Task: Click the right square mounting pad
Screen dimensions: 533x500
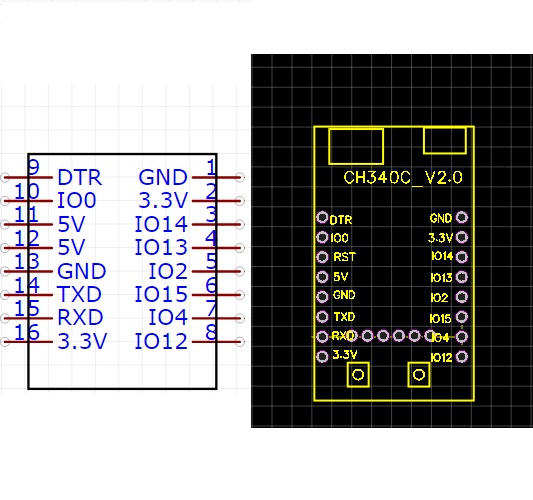Action: (x=419, y=375)
